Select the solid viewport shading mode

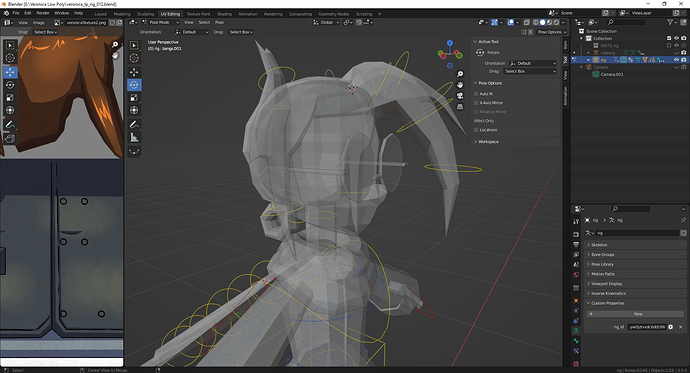(543, 22)
